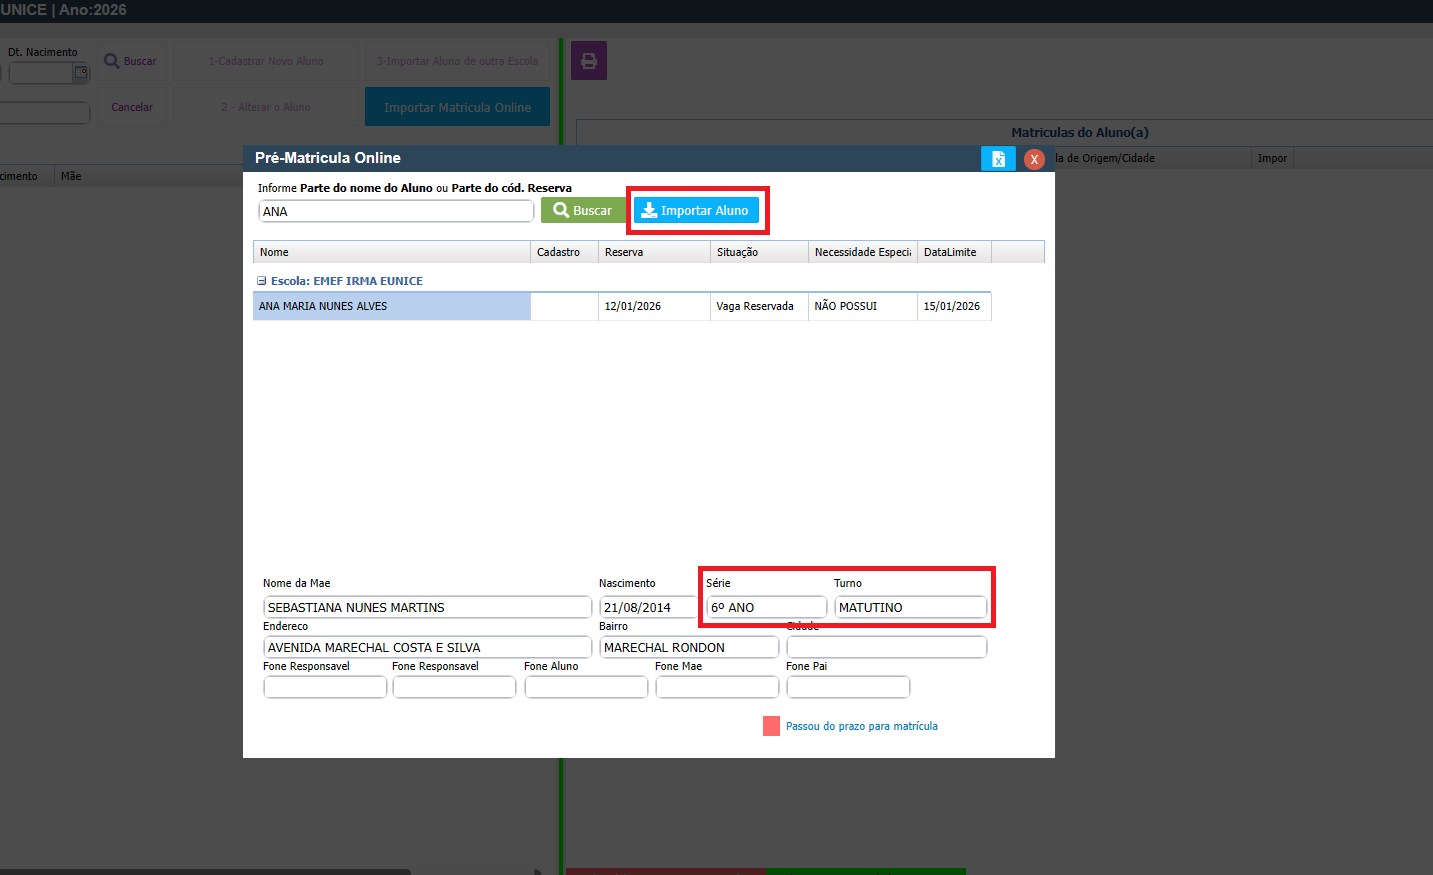Sort by the Nome column header
The width and height of the screenshot is (1433, 875).
coord(391,252)
